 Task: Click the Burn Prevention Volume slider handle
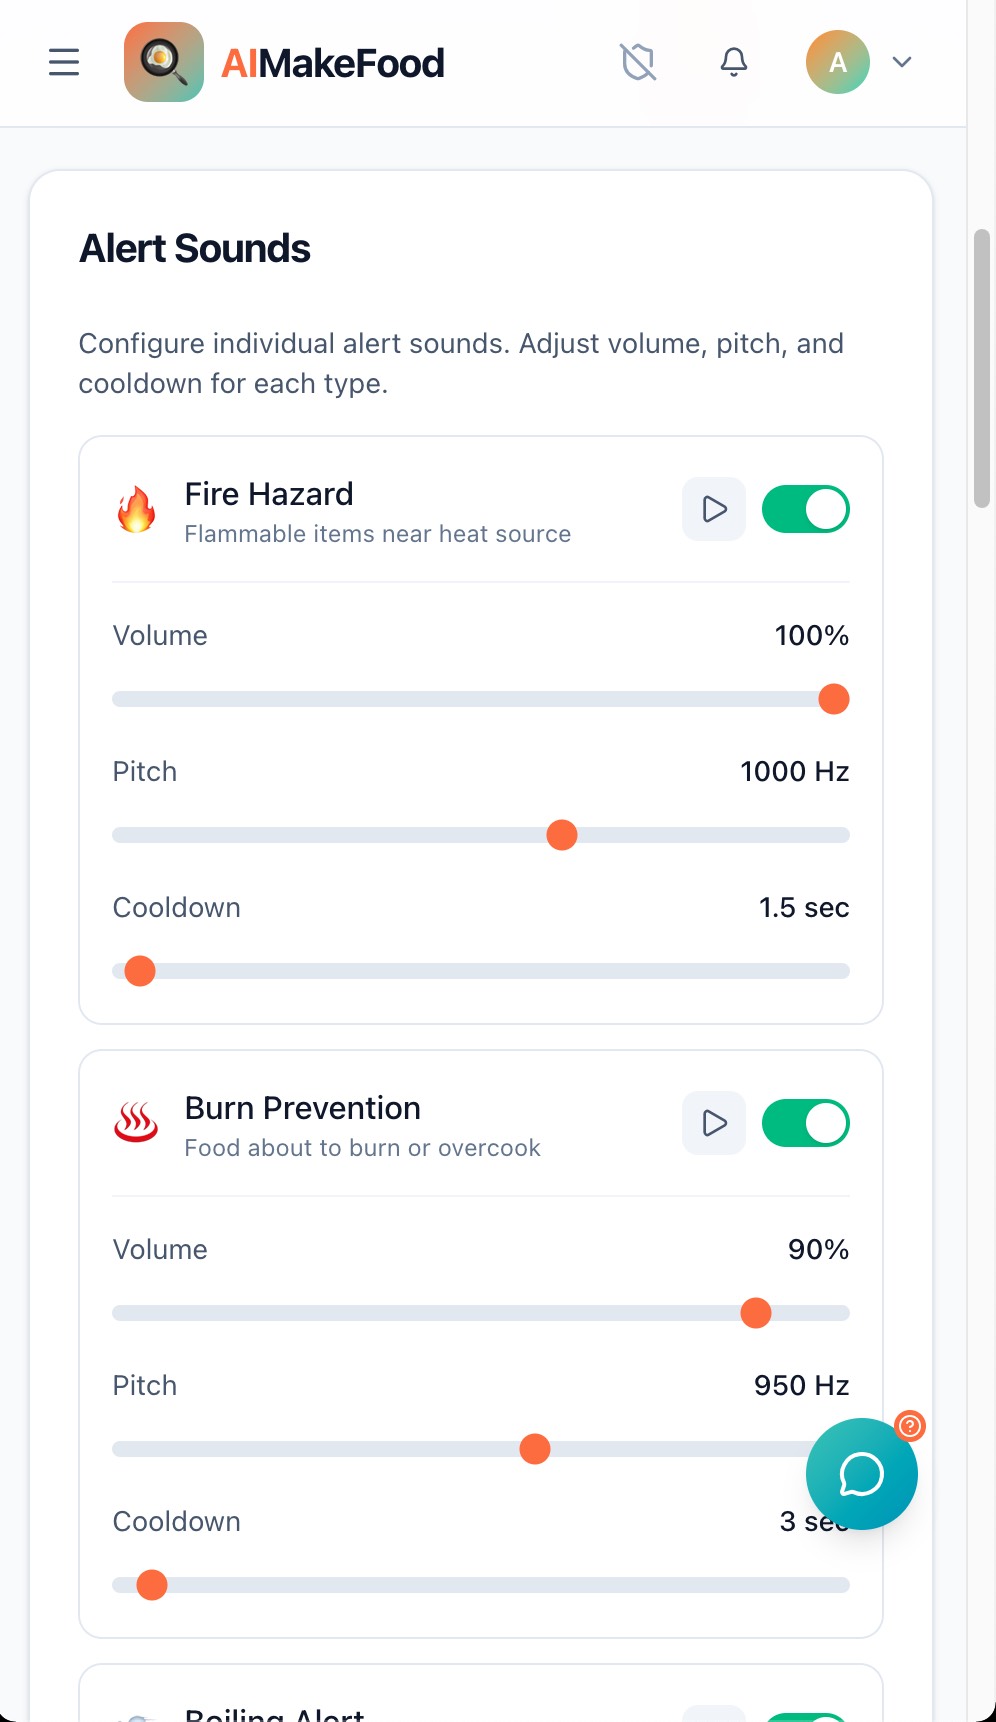(x=756, y=1313)
